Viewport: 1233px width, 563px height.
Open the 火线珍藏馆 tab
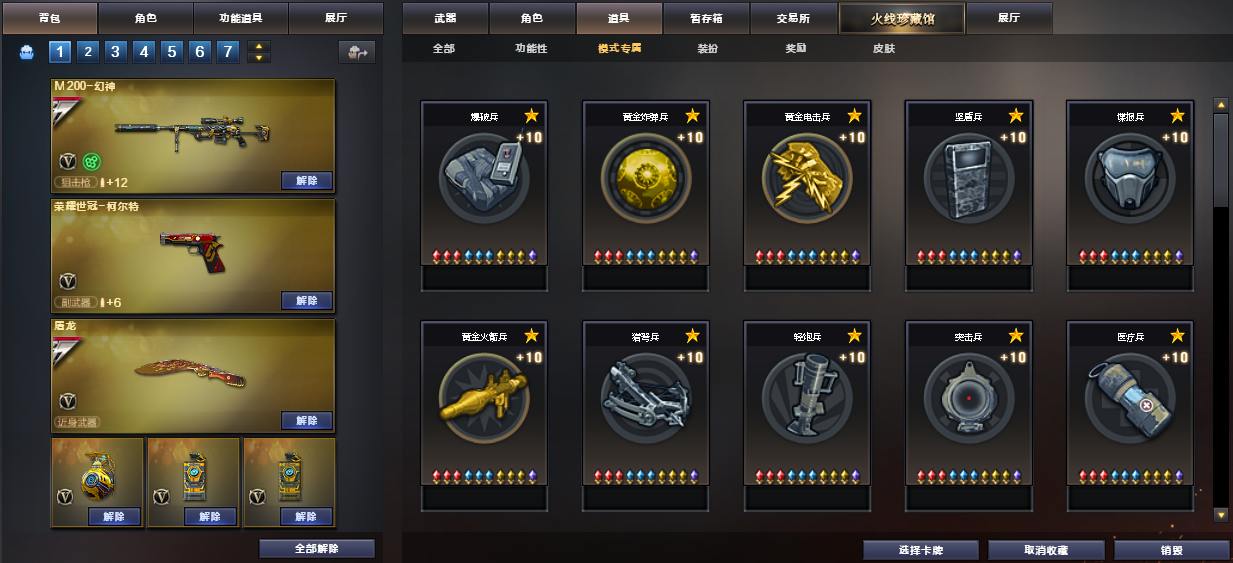click(x=902, y=18)
